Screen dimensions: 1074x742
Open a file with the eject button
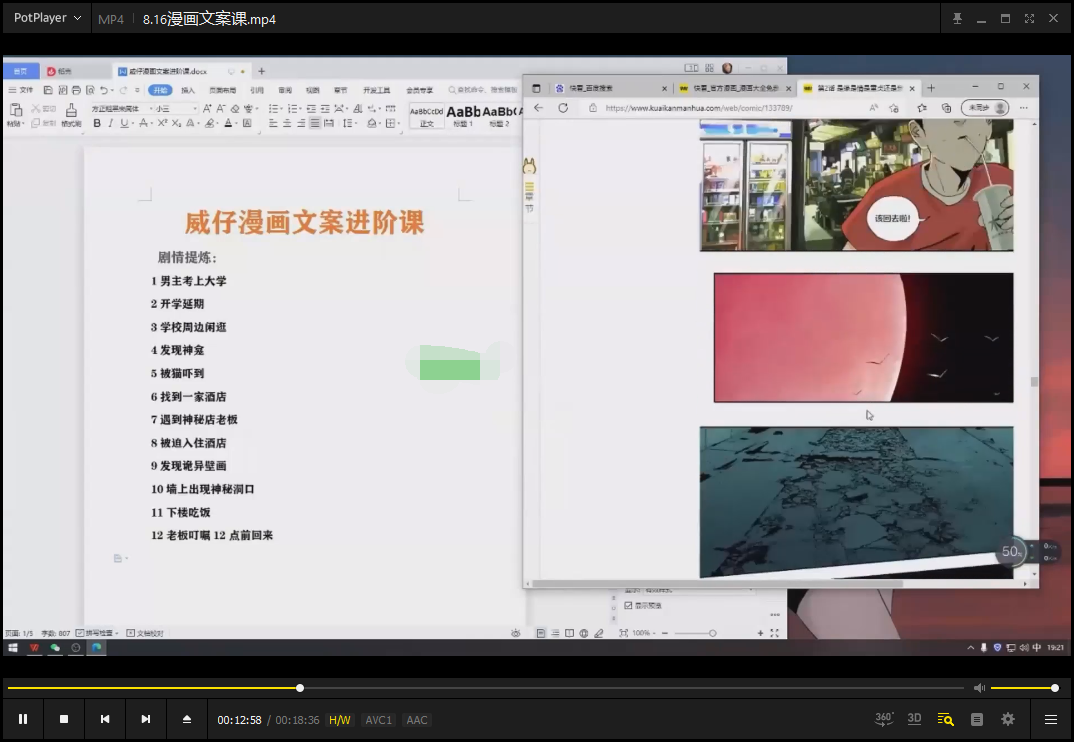click(x=186, y=719)
